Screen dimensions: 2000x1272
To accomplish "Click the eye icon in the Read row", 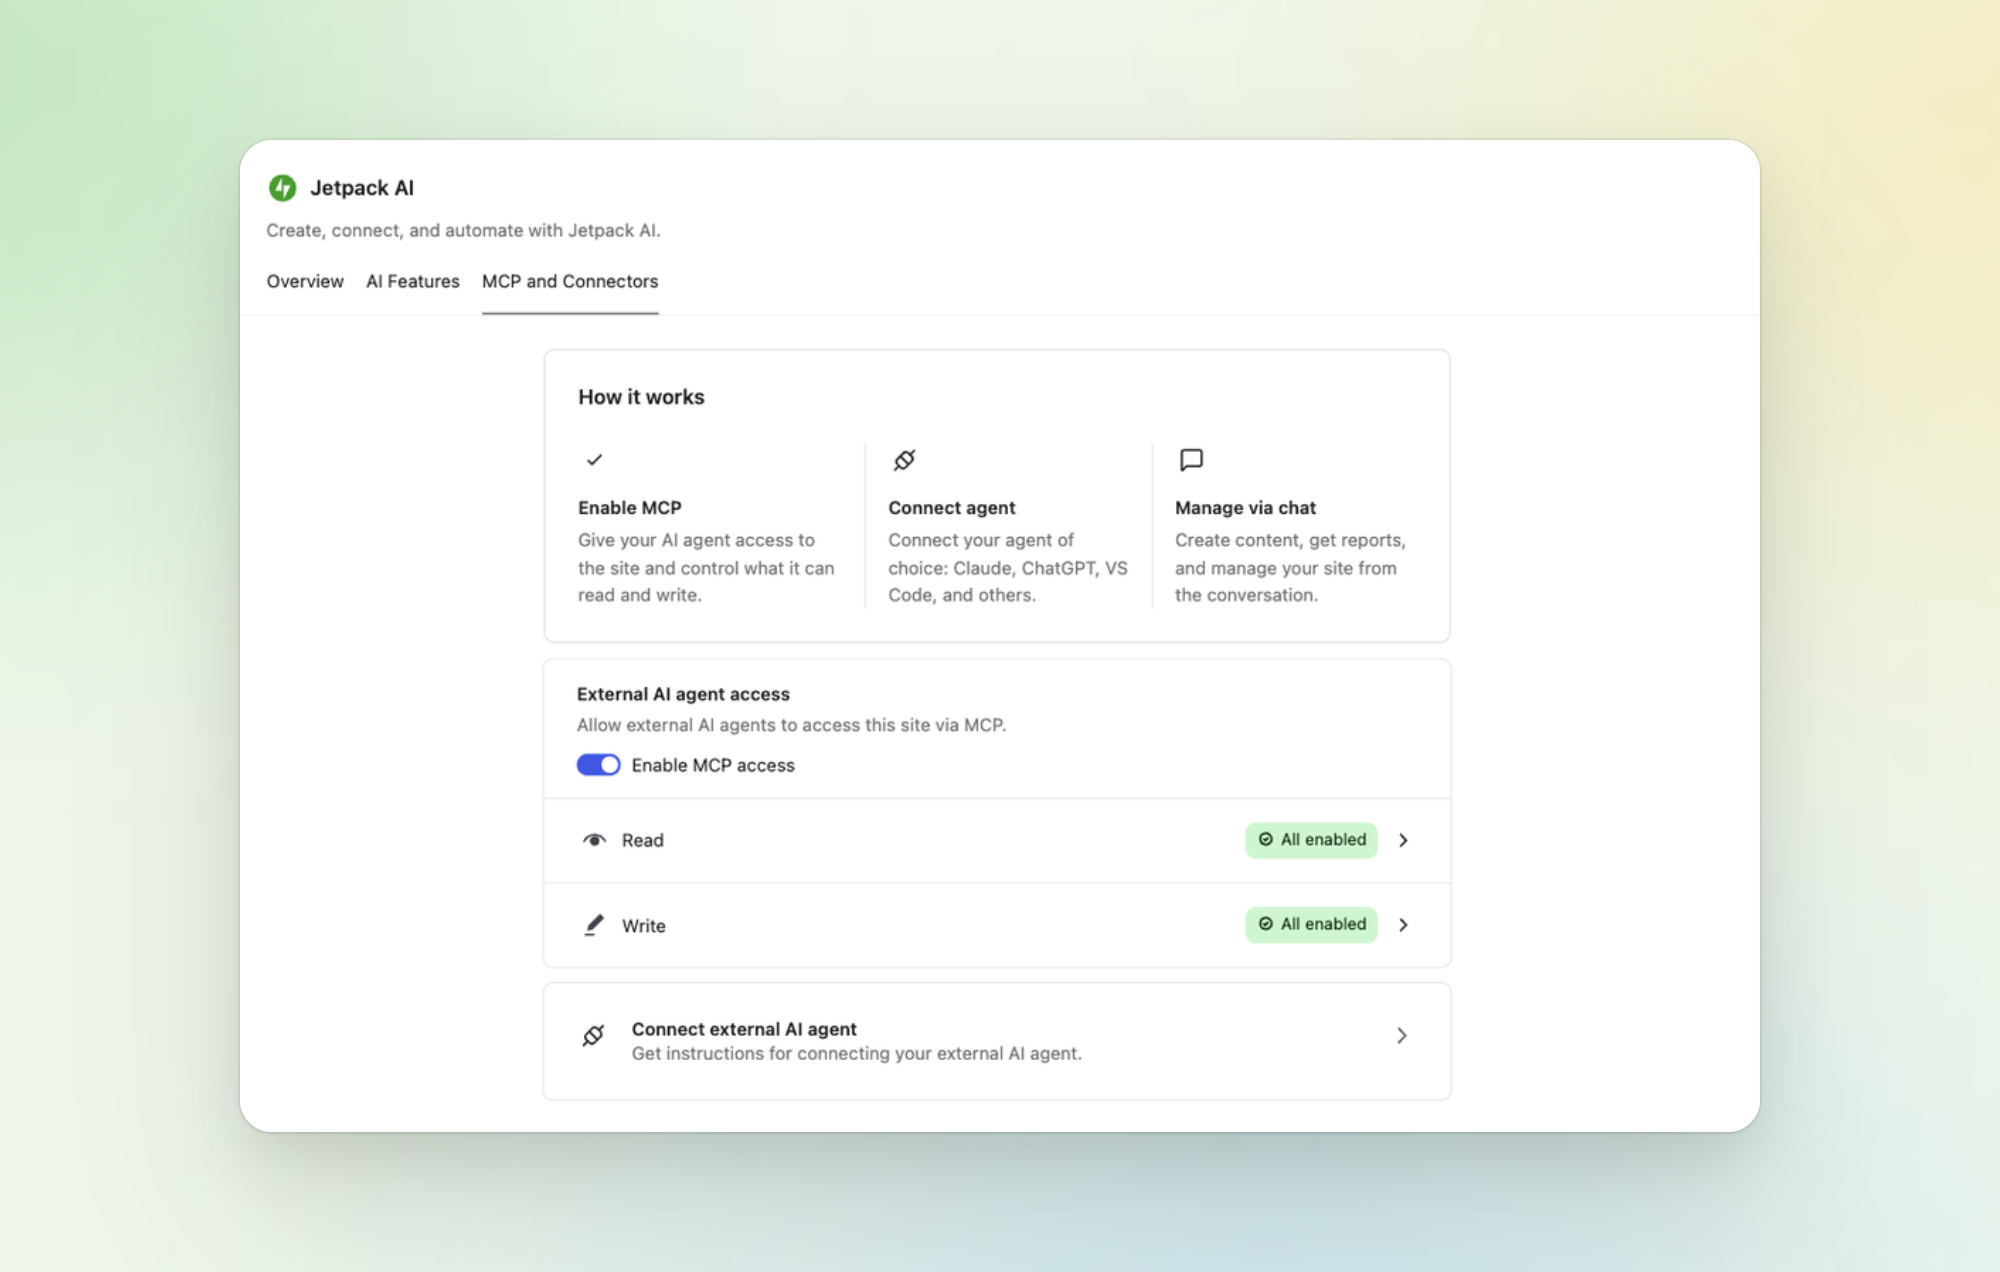I will (x=594, y=840).
